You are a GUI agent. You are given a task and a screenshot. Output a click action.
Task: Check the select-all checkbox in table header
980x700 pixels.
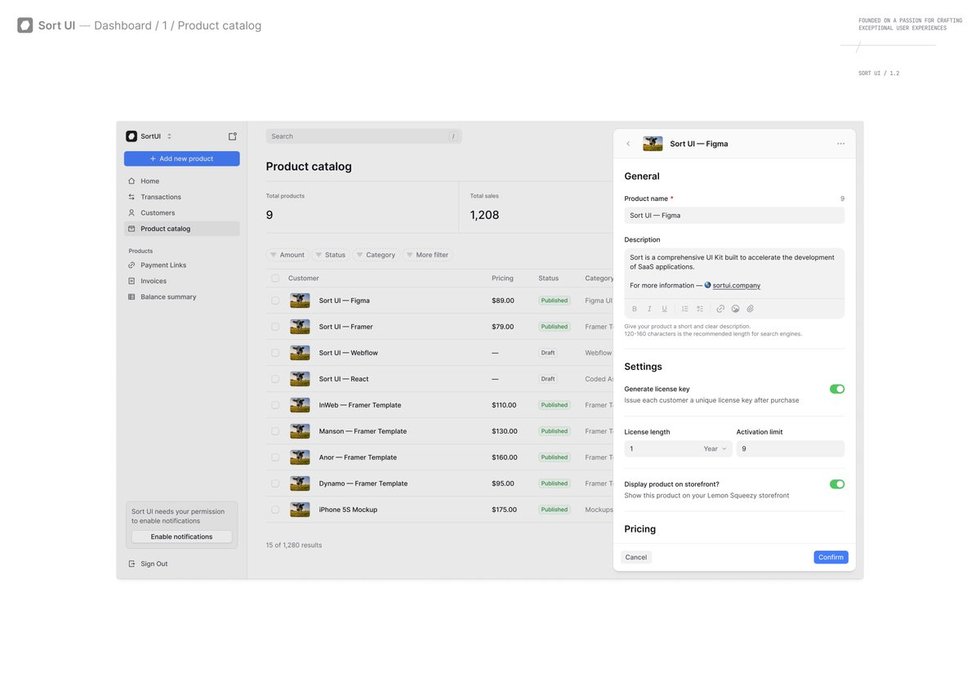tap(275, 278)
